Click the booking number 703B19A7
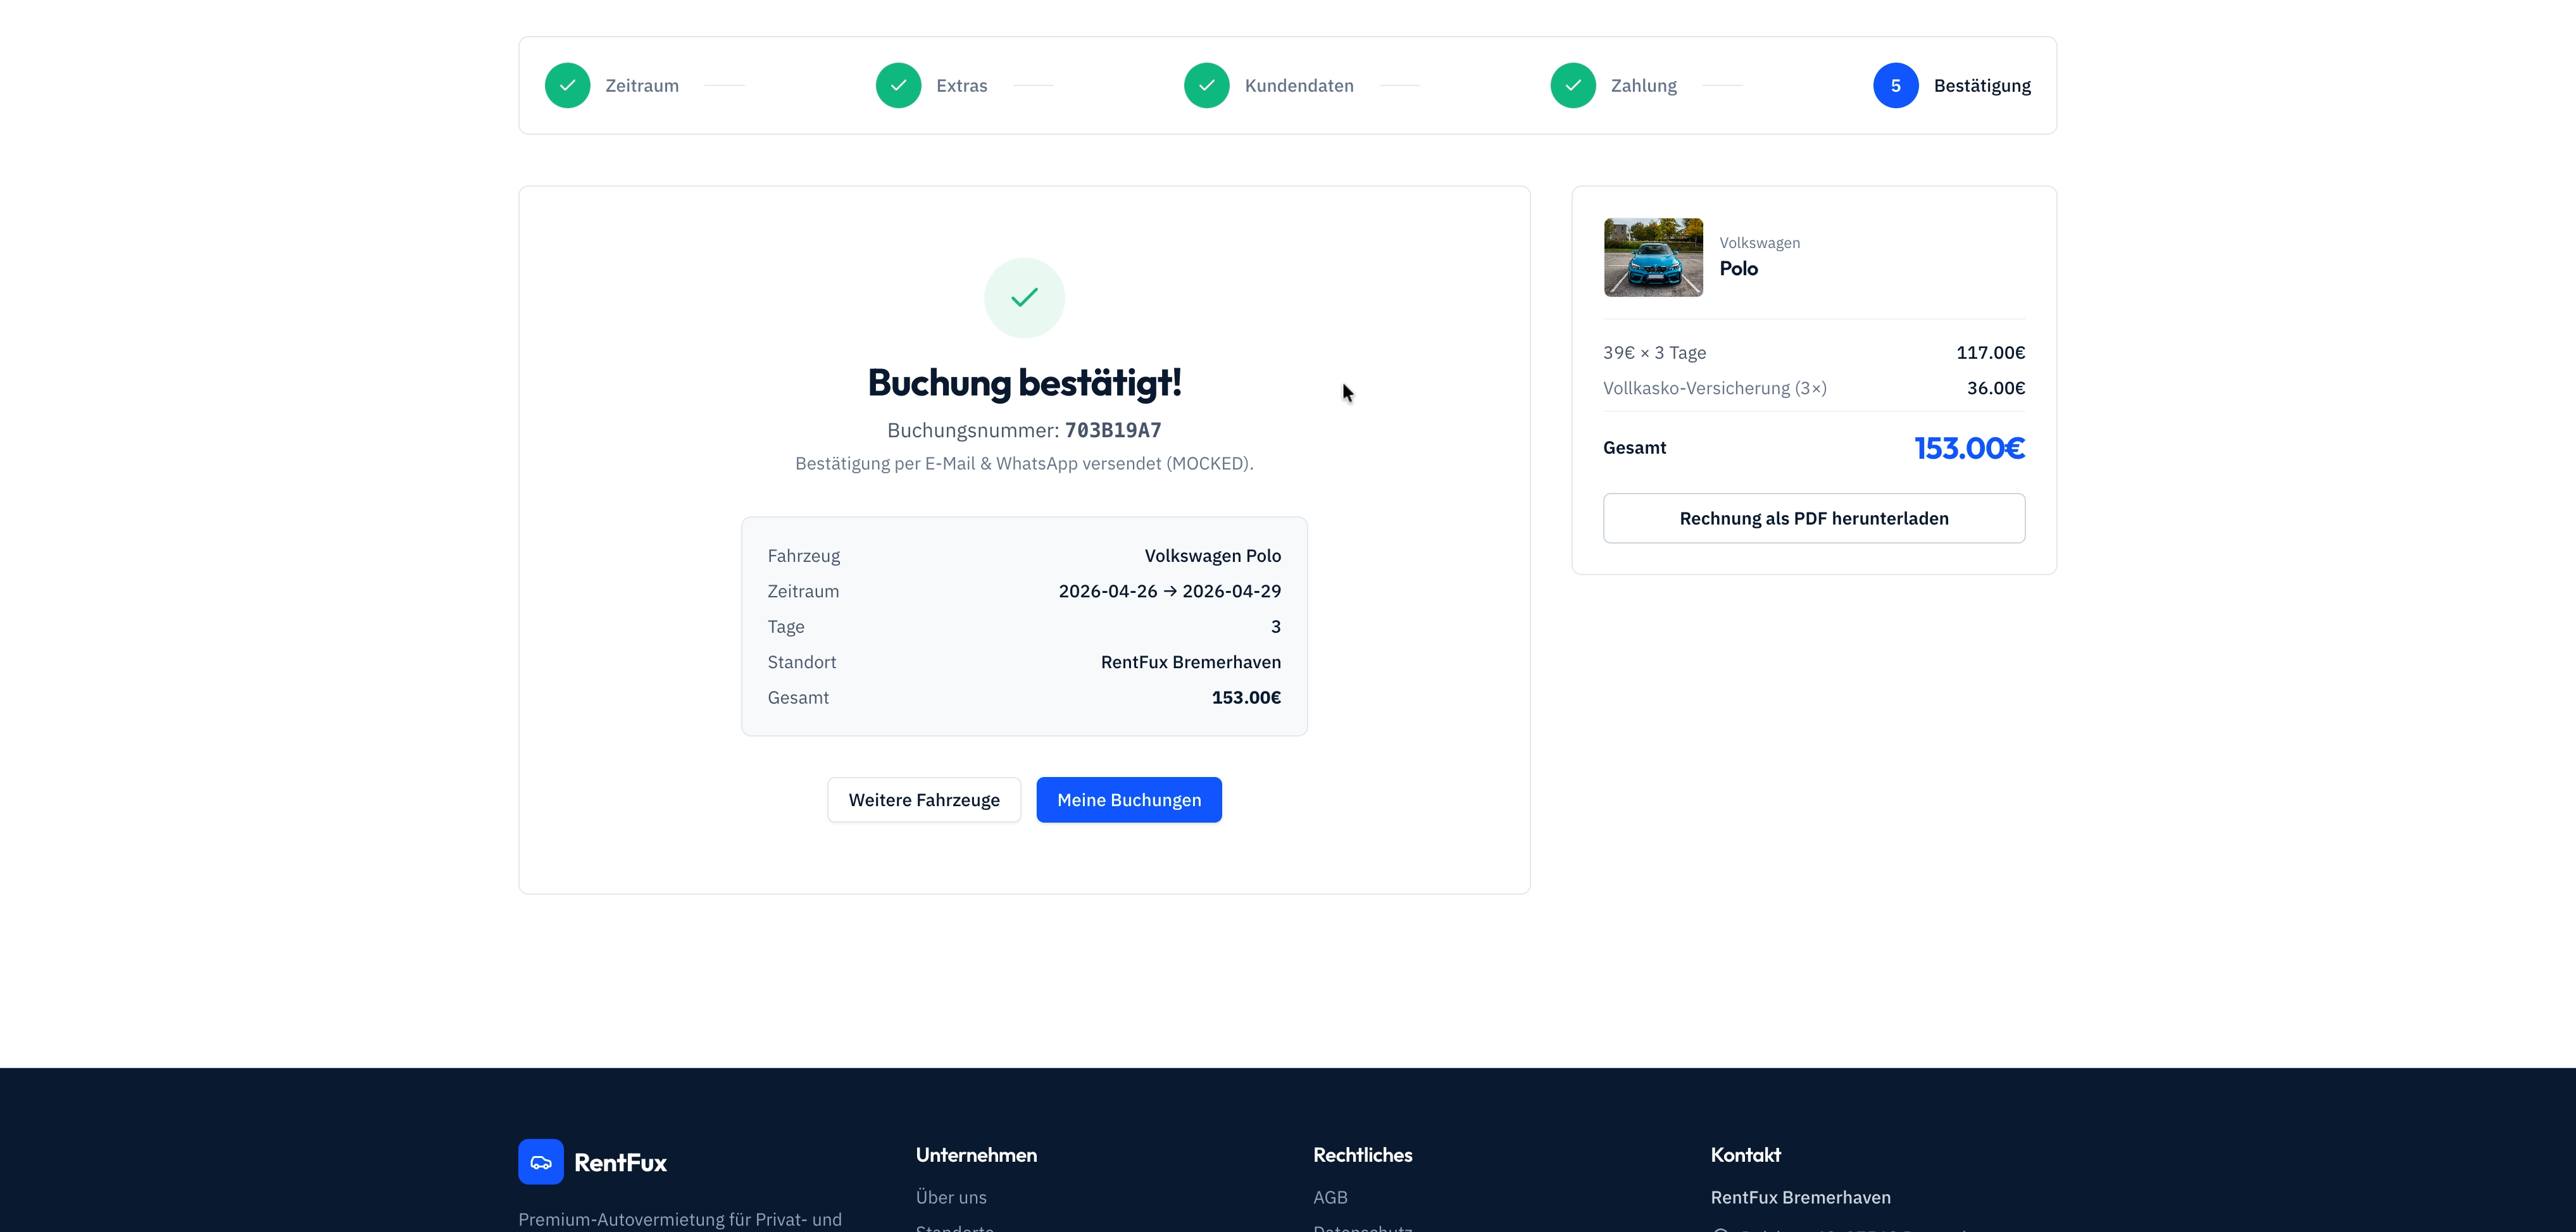Image resolution: width=2576 pixels, height=1232 pixels. click(1113, 430)
